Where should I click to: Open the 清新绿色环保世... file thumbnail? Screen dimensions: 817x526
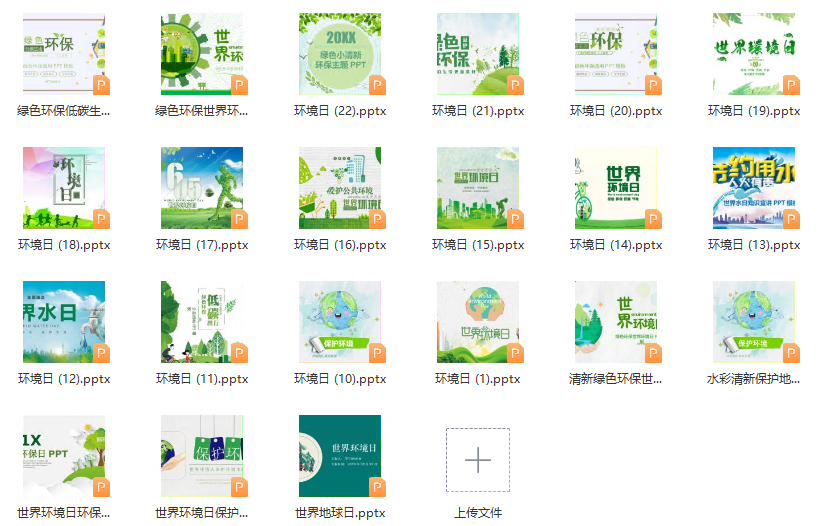click(x=616, y=322)
